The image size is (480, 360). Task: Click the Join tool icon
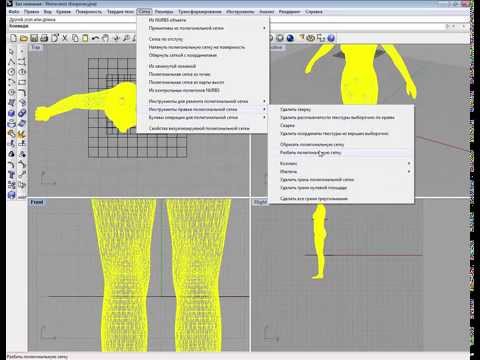pos(12,134)
